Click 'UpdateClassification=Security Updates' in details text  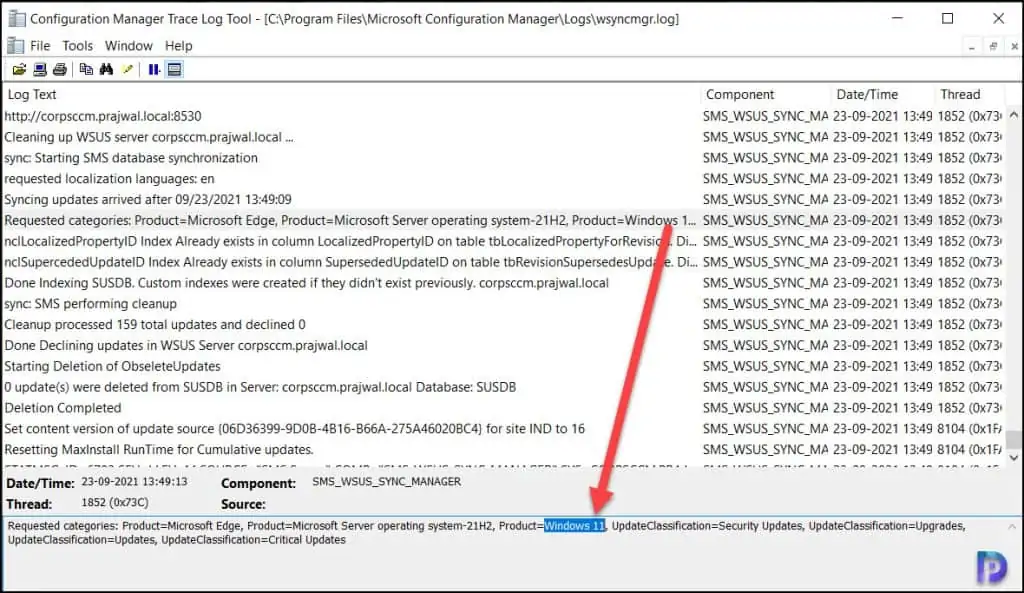707,526
